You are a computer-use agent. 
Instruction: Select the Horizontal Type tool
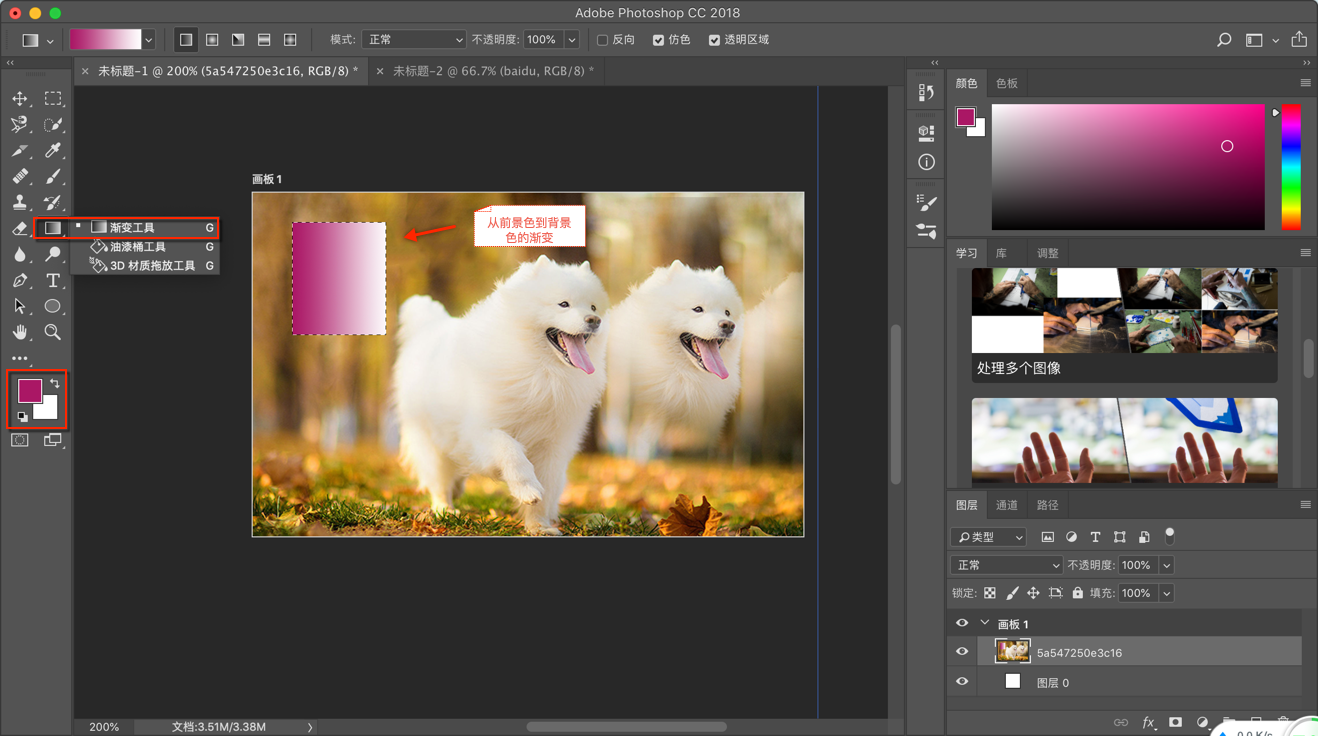click(53, 281)
